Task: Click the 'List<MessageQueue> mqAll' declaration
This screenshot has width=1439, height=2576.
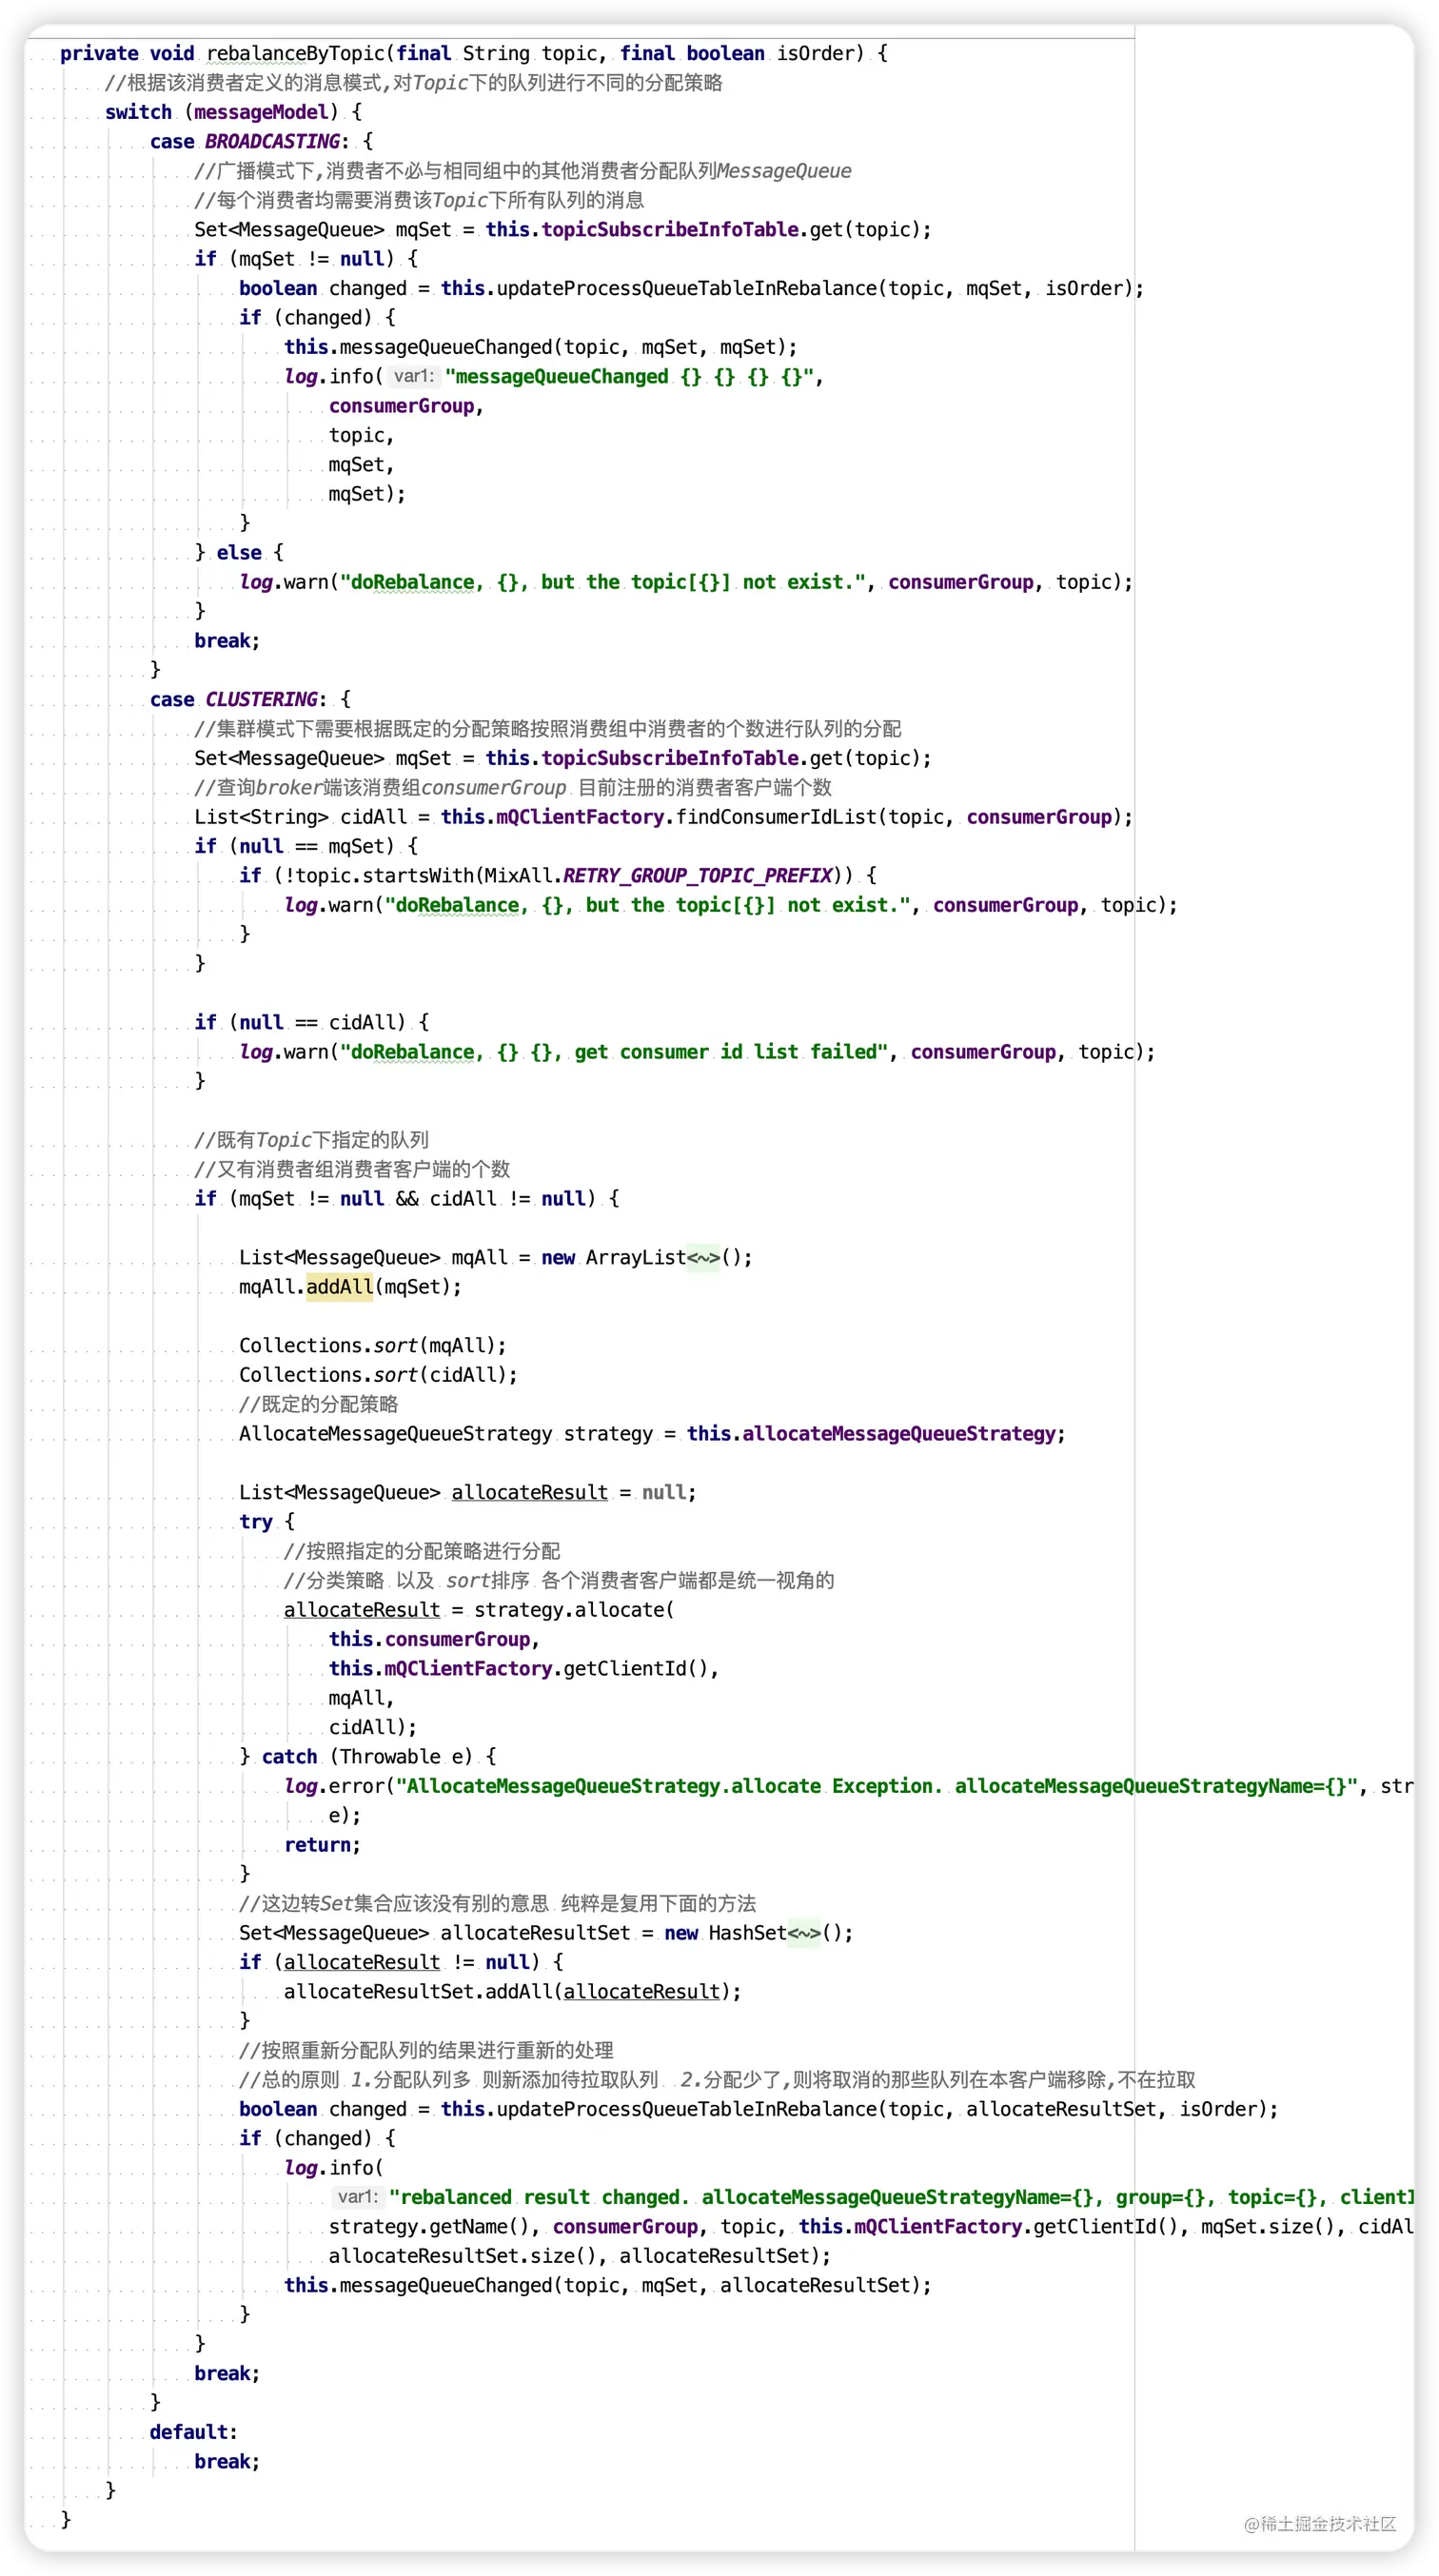Action: tap(373, 1257)
